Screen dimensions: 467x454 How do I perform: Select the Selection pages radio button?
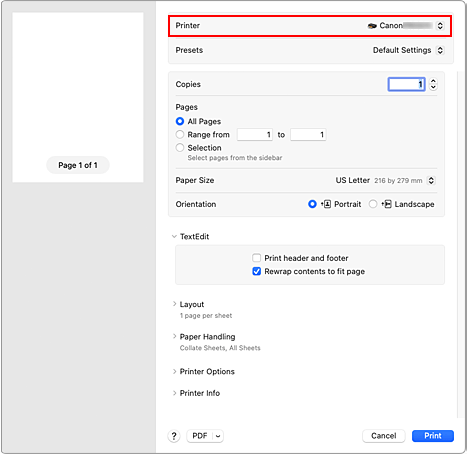click(x=180, y=148)
